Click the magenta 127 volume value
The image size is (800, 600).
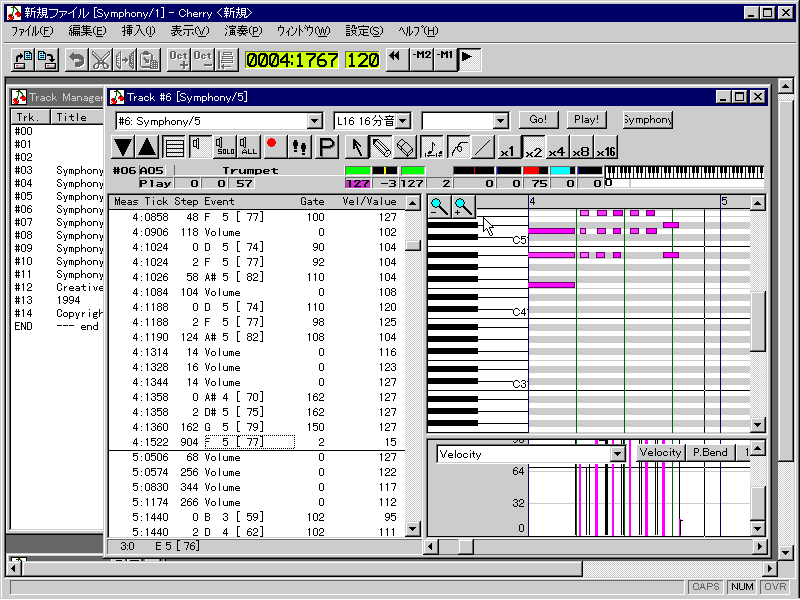(x=358, y=183)
